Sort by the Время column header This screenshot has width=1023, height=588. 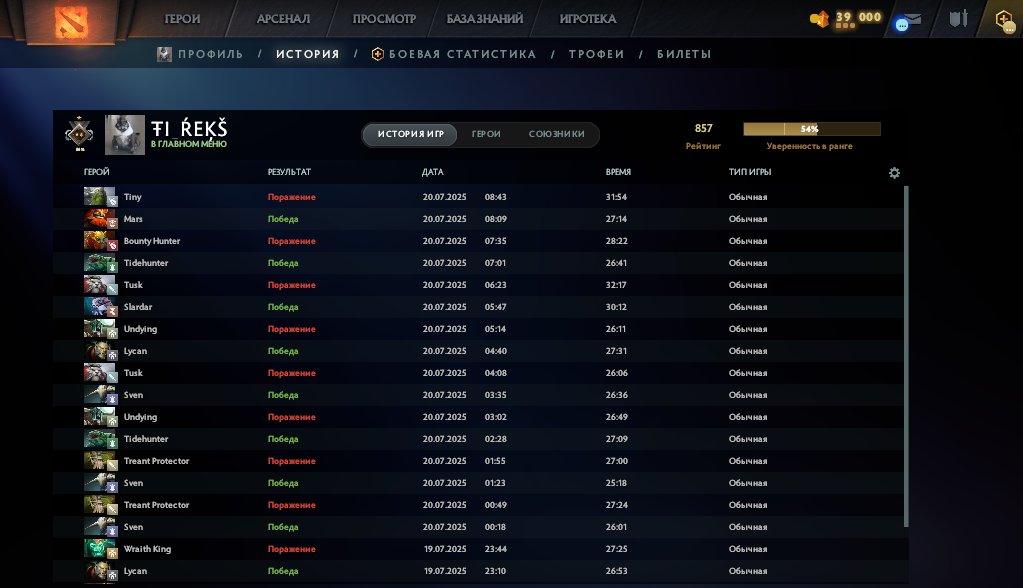618,172
